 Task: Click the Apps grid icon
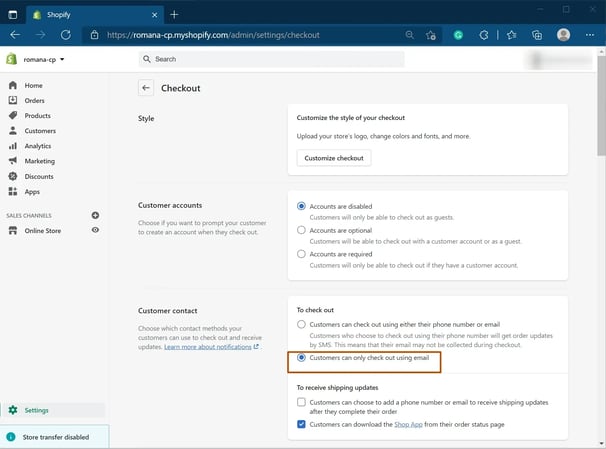click(13, 191)
